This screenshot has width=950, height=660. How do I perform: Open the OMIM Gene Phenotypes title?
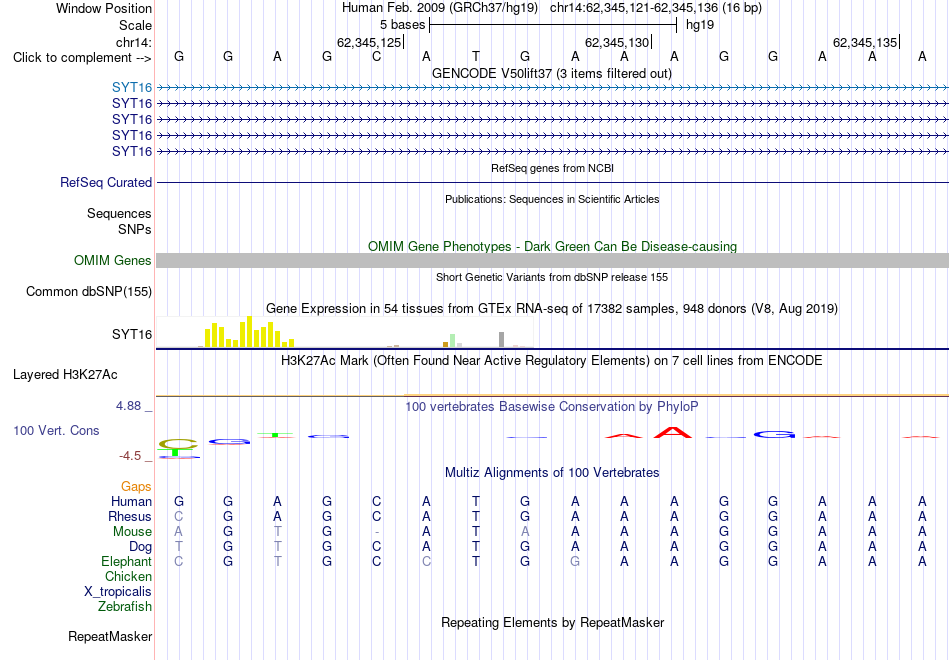click(552, 246)
